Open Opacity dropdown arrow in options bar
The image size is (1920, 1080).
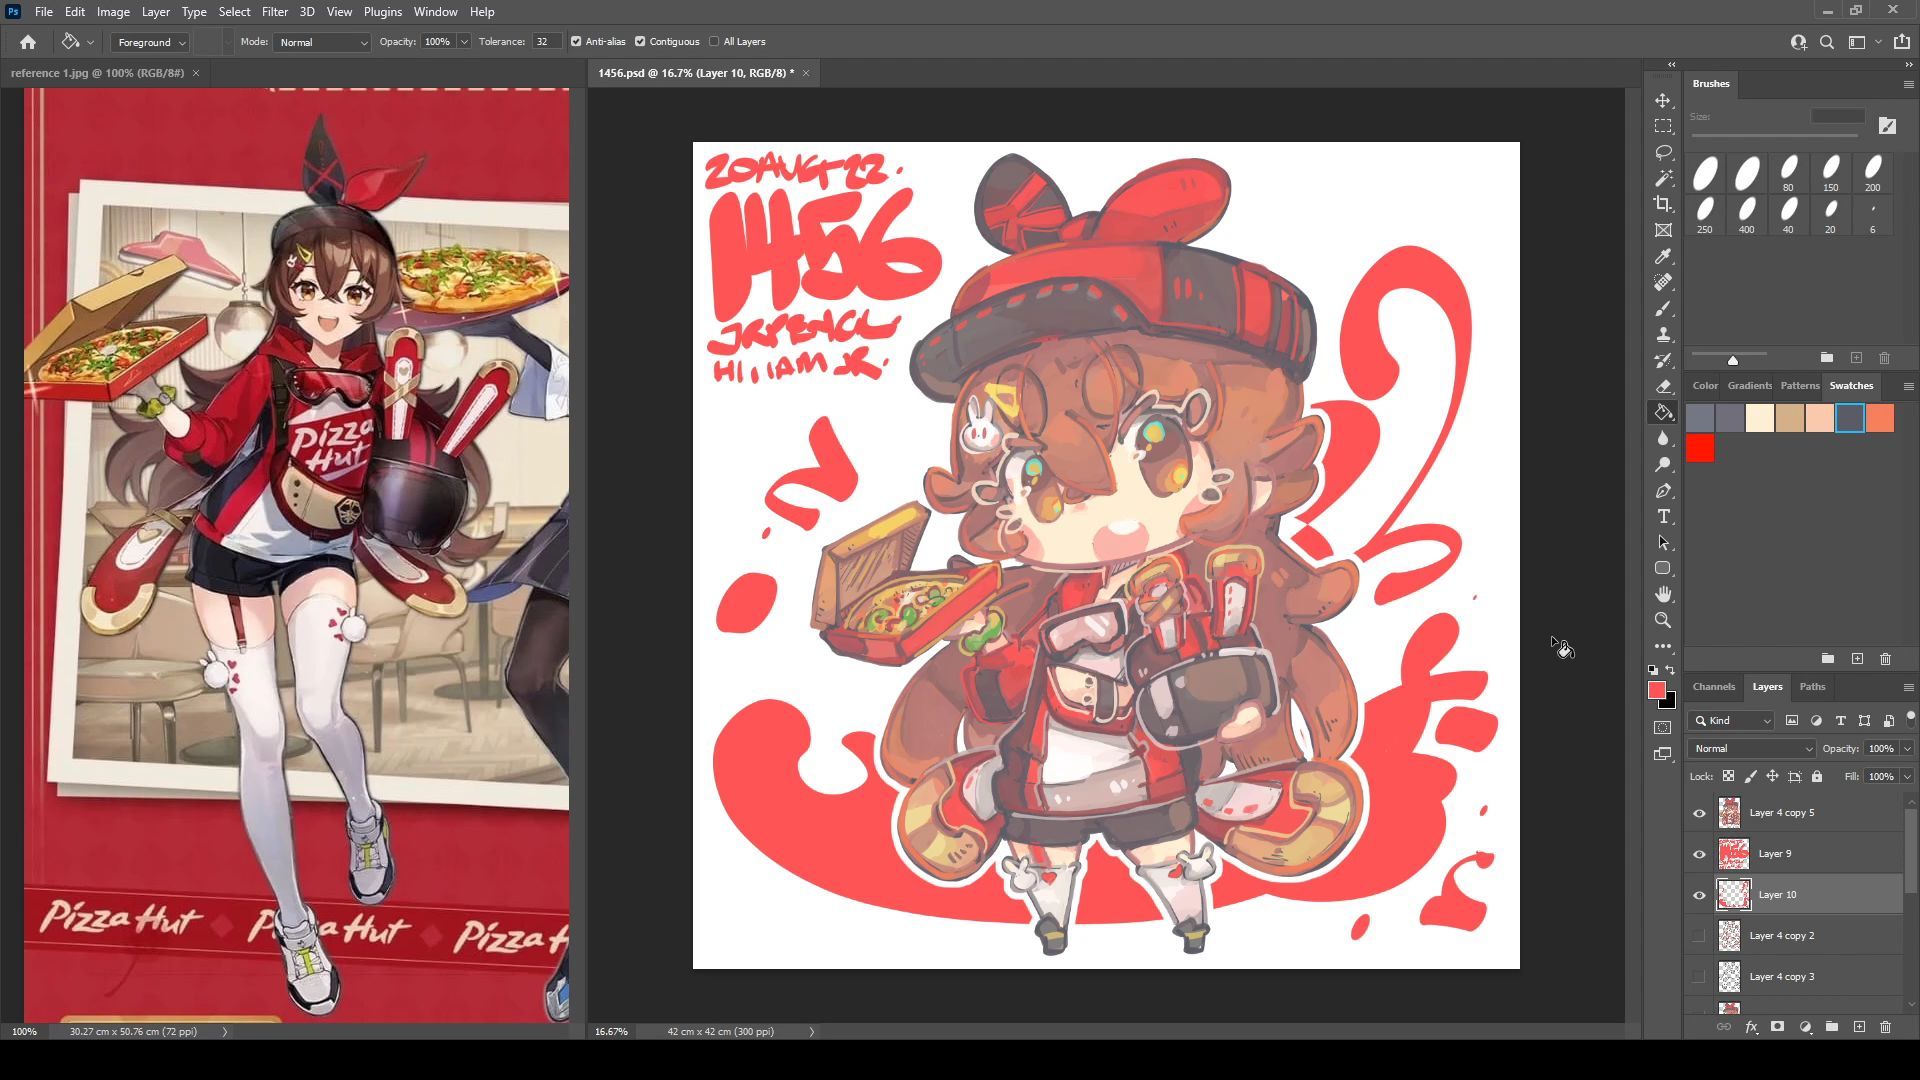pyautogui.click(x=464, y=42)
